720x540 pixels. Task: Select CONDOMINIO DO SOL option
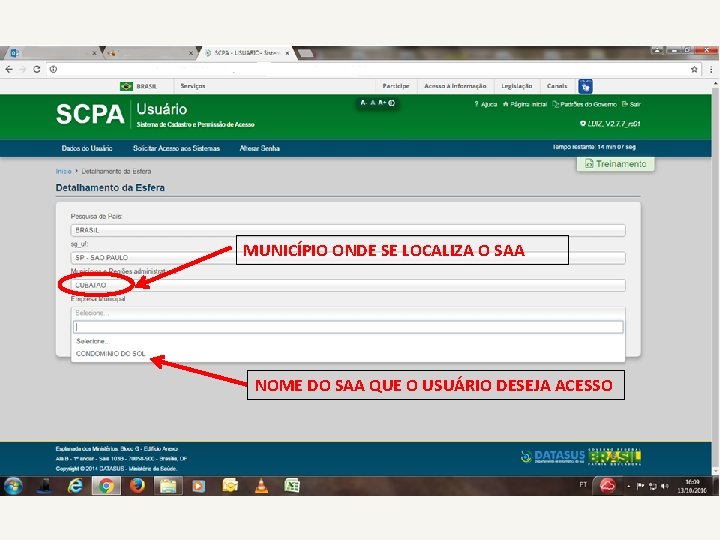(x=348, y=354)
